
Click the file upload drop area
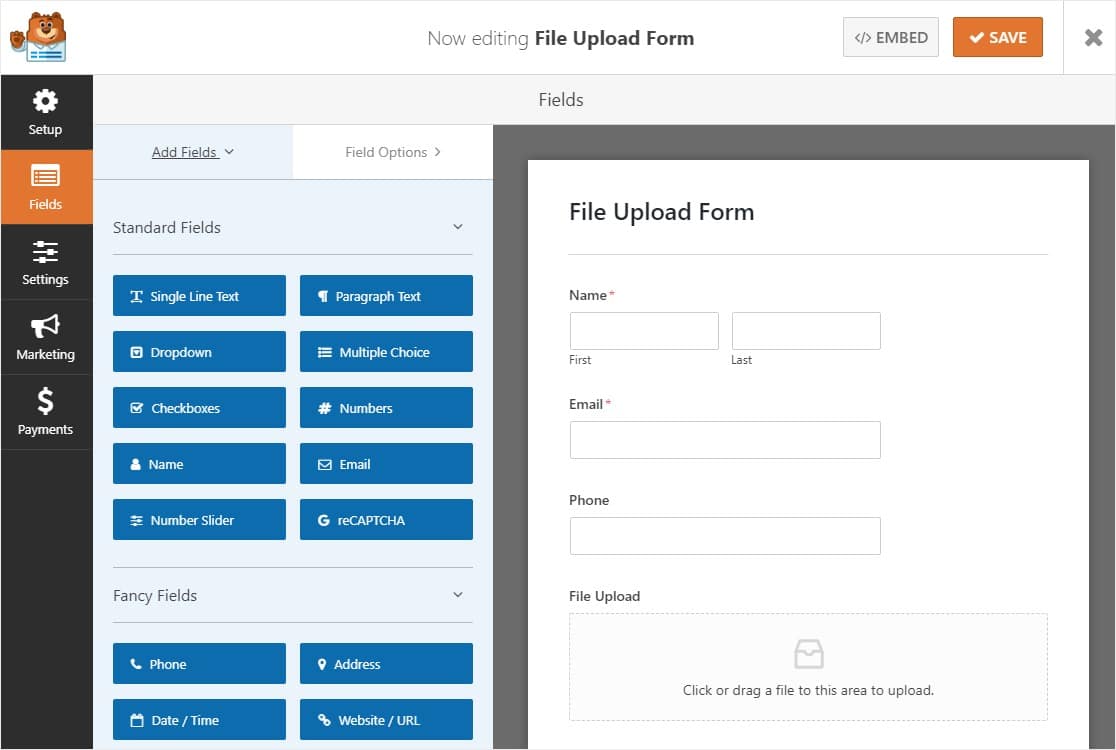pyautogui.click(x=808, y=667)
